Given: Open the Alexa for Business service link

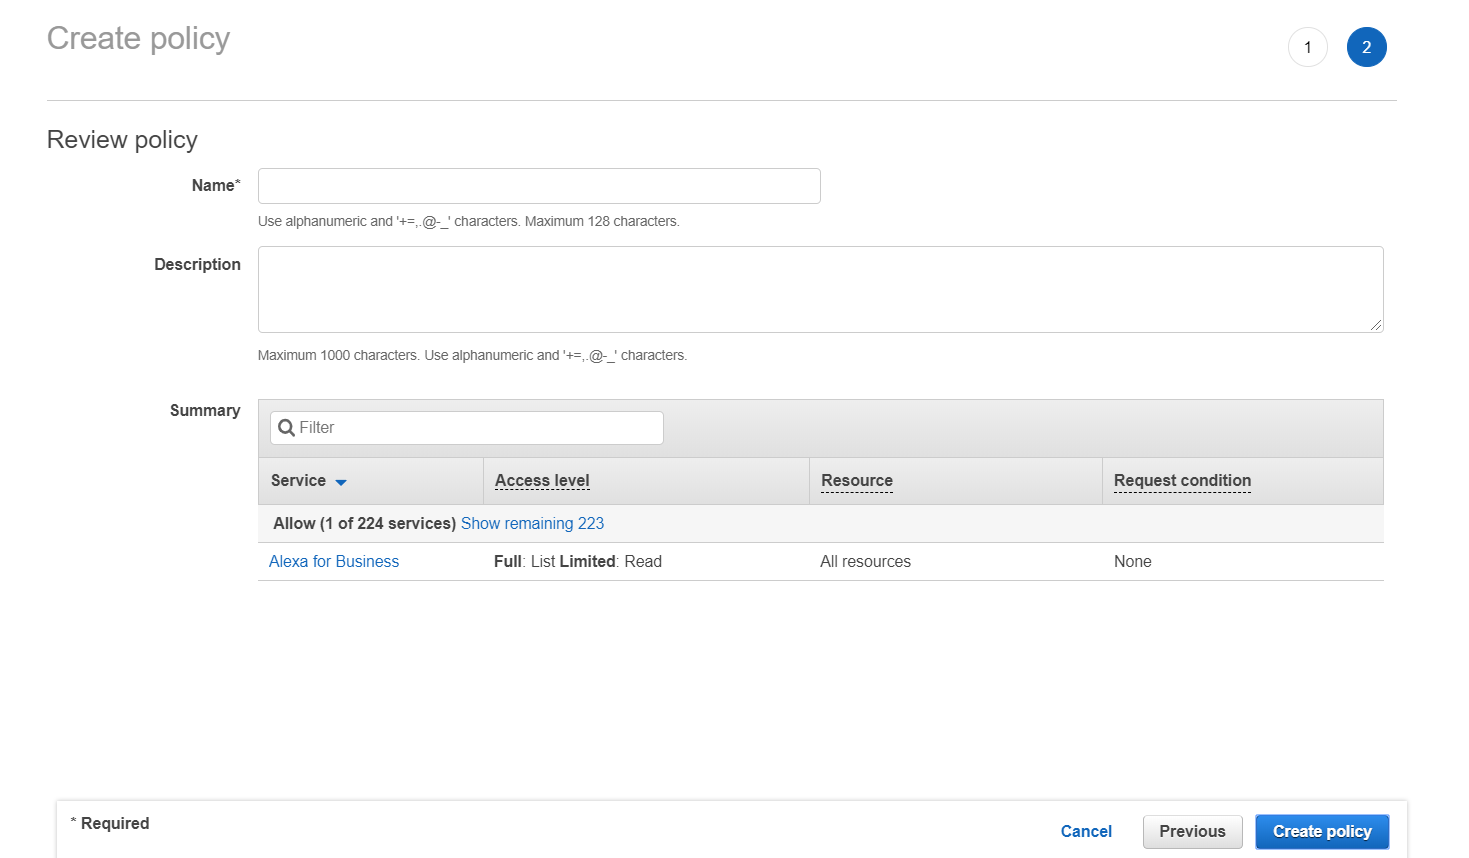Looking at the screenshot, I should (x=334, y=562).
